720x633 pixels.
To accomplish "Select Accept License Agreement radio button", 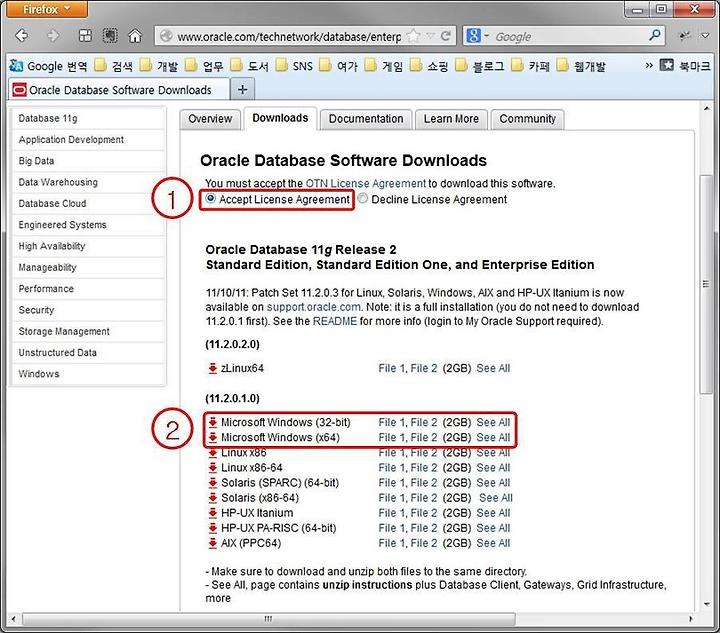I will click(210, 198).
